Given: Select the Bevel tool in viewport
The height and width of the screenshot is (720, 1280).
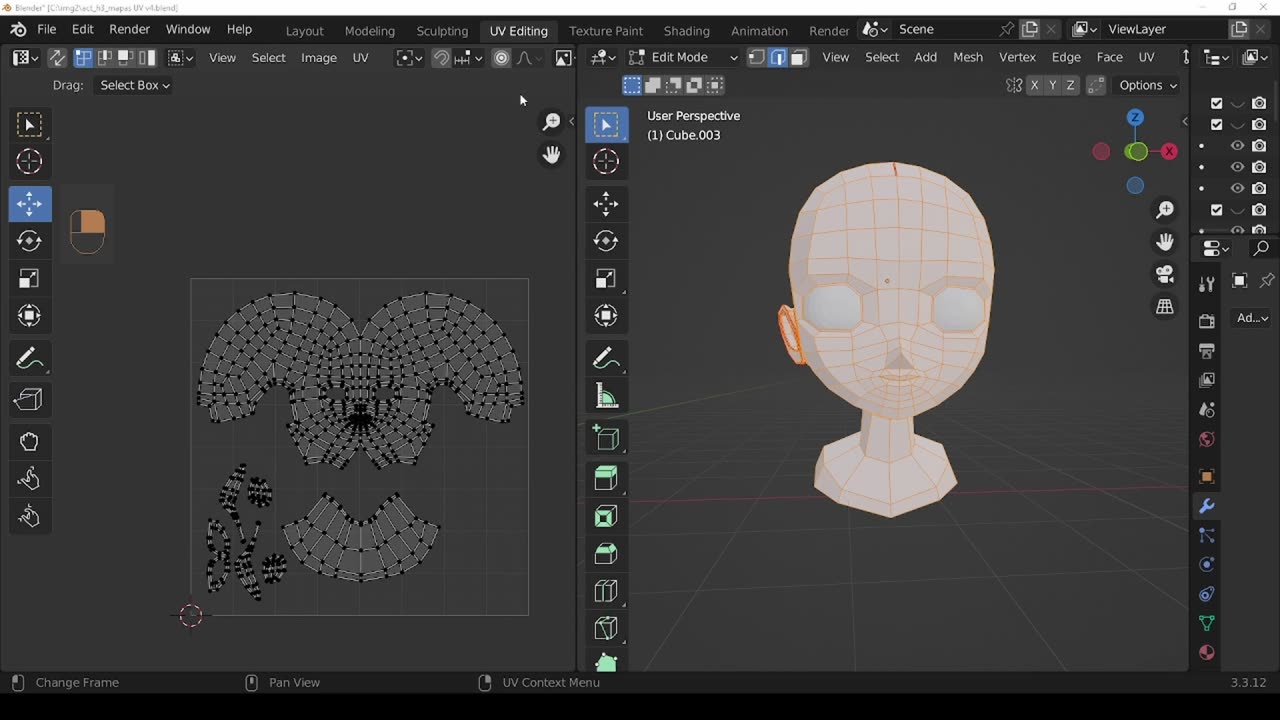Looking at the screenshot, I should (606, 553).
